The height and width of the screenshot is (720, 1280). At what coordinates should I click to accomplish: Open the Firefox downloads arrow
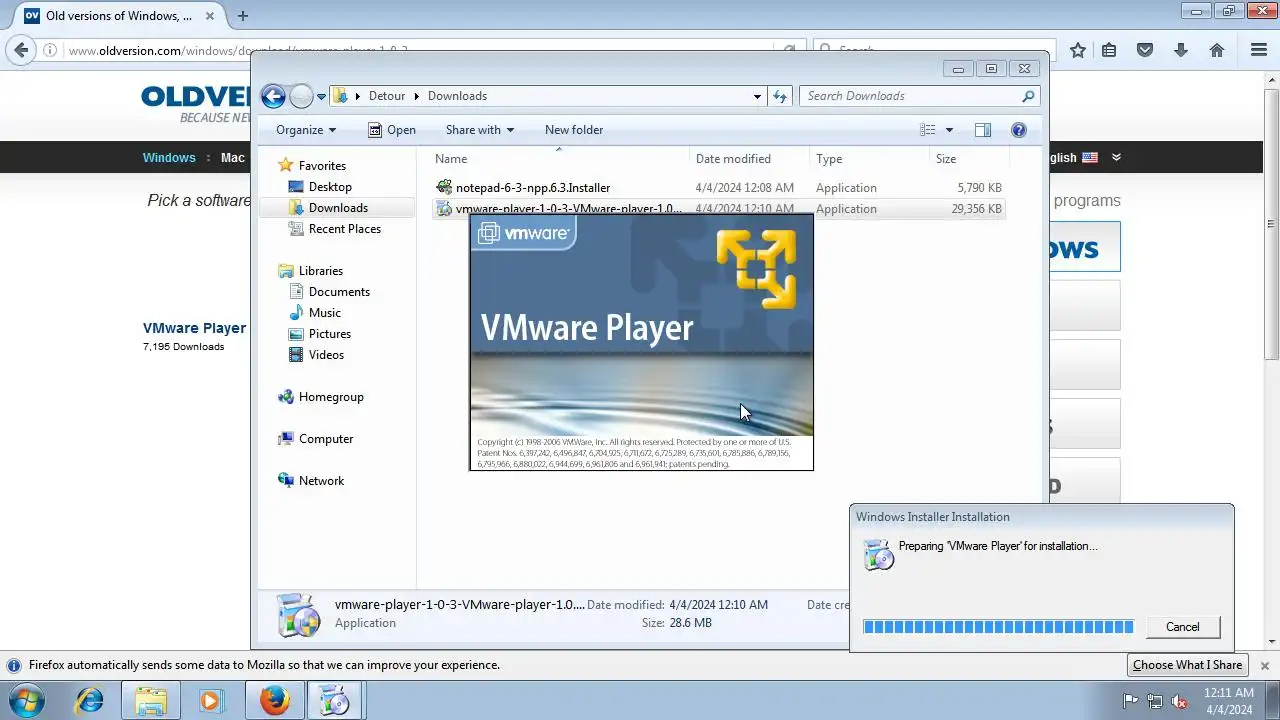pyautogui.click(x=1181, y=50)
